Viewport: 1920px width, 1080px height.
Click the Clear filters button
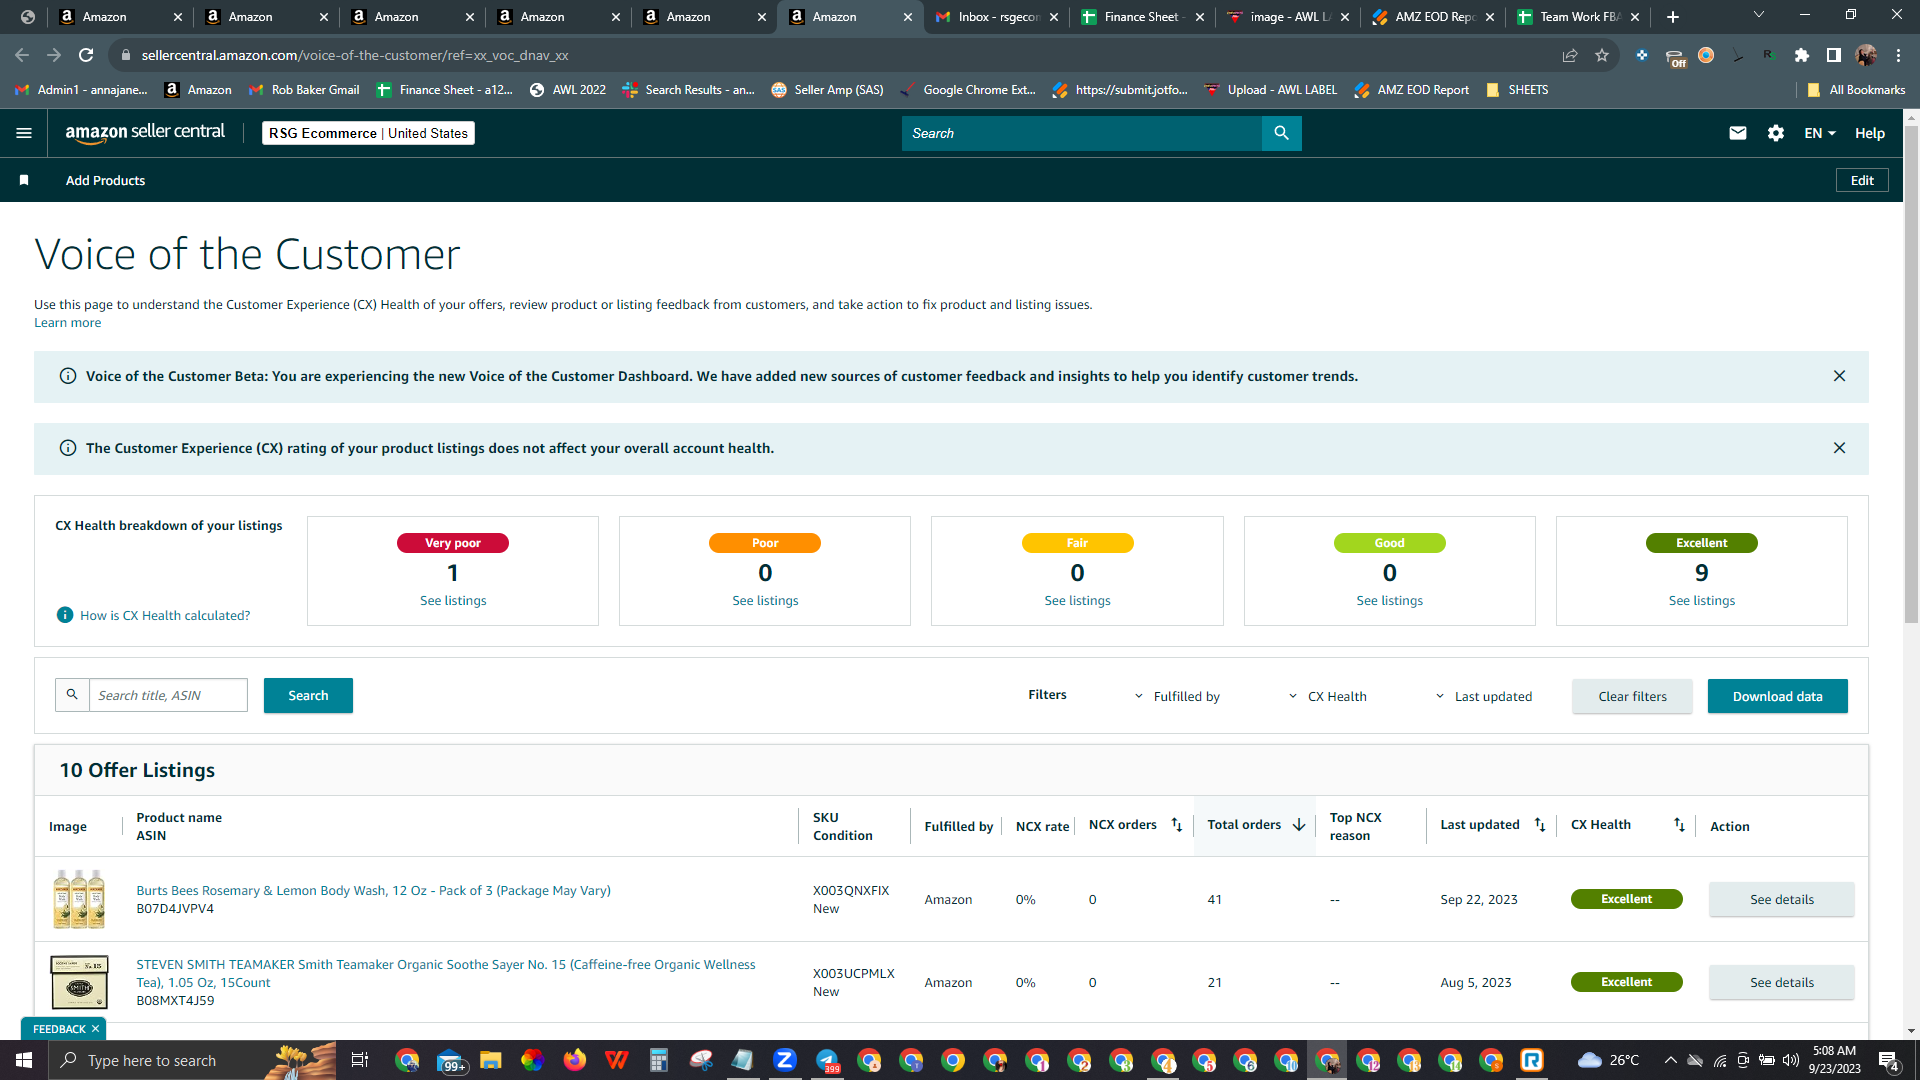click(1632, 696)
